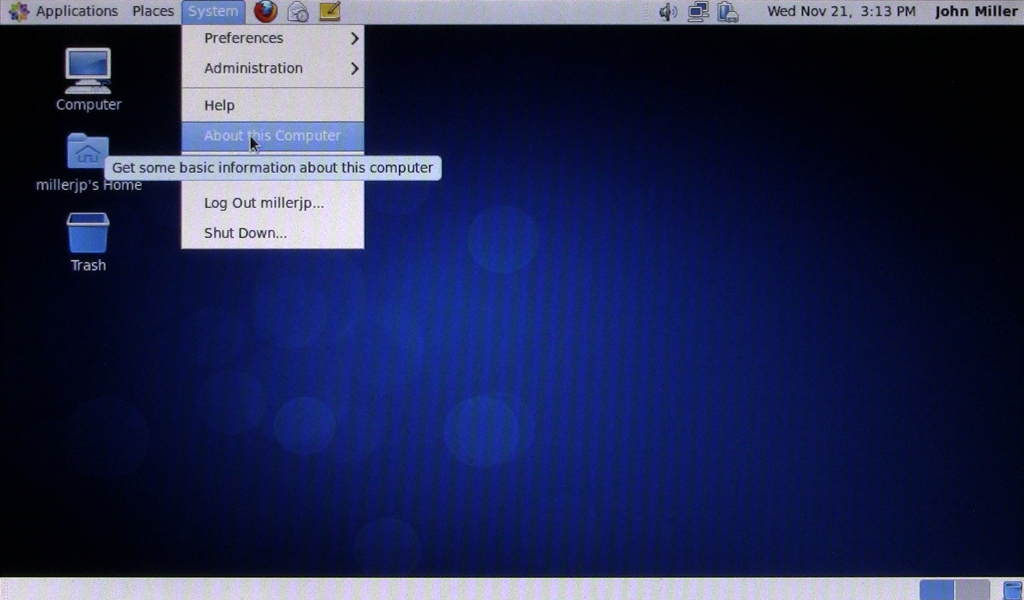
Task: Select the Computer desktop icon
Action: coord(88,80)
